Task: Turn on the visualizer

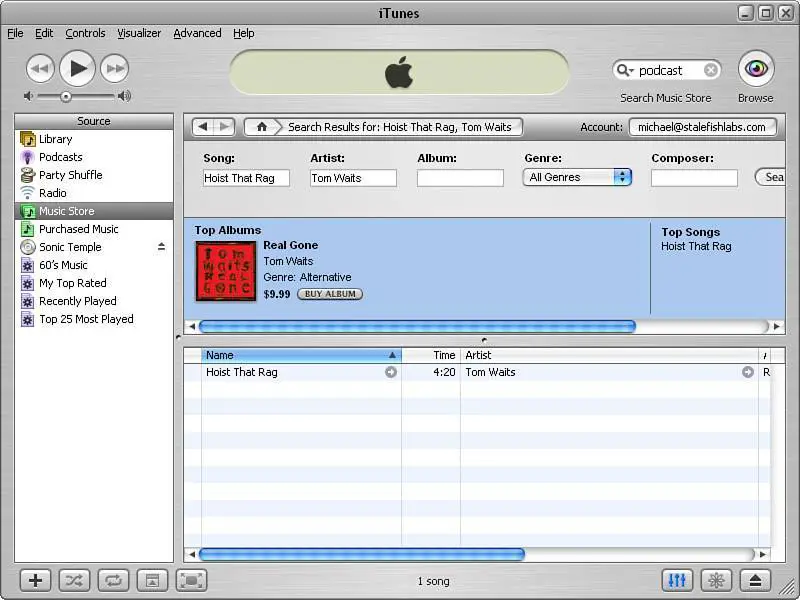Action: coord(716,580)
